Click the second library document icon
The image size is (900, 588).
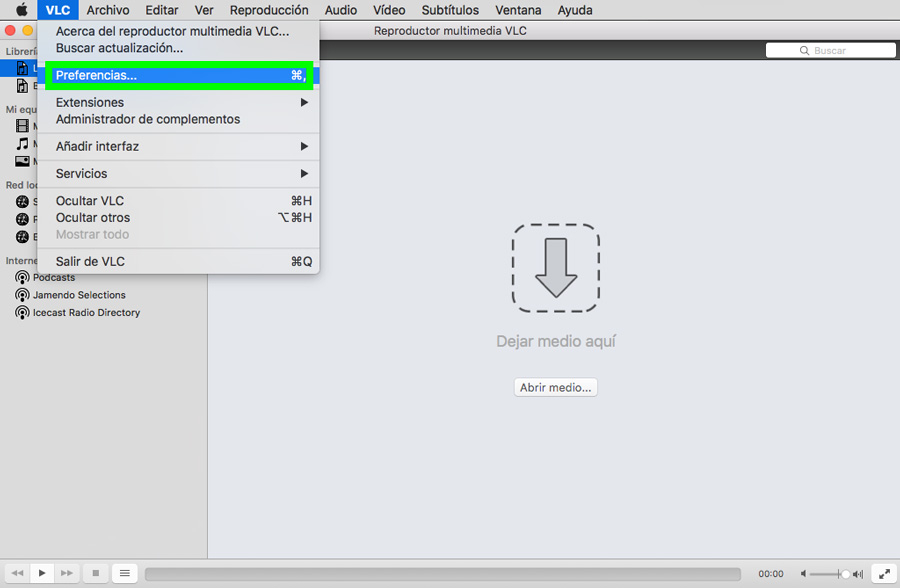22,86
